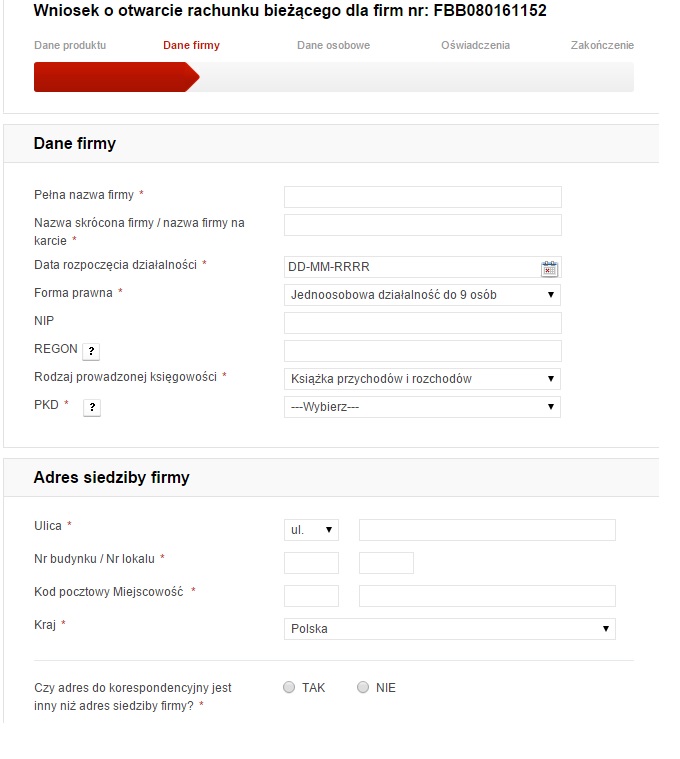Screen dimensions: 680x759
Task: Click the apartment number field
Action: [x=386, y=563]
